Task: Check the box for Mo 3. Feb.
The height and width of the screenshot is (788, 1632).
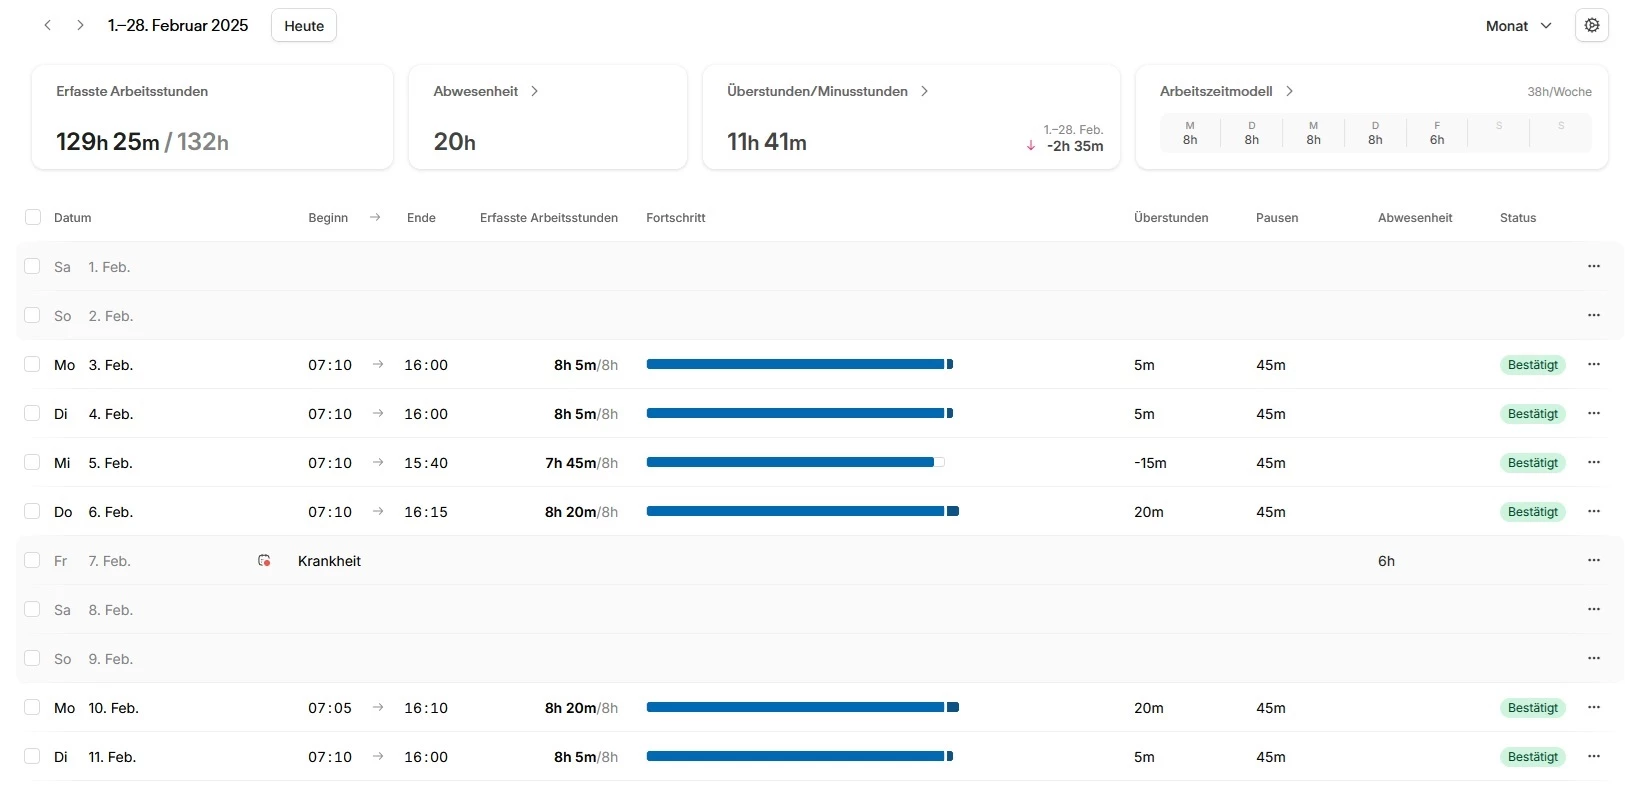Action: click(32, 364)
